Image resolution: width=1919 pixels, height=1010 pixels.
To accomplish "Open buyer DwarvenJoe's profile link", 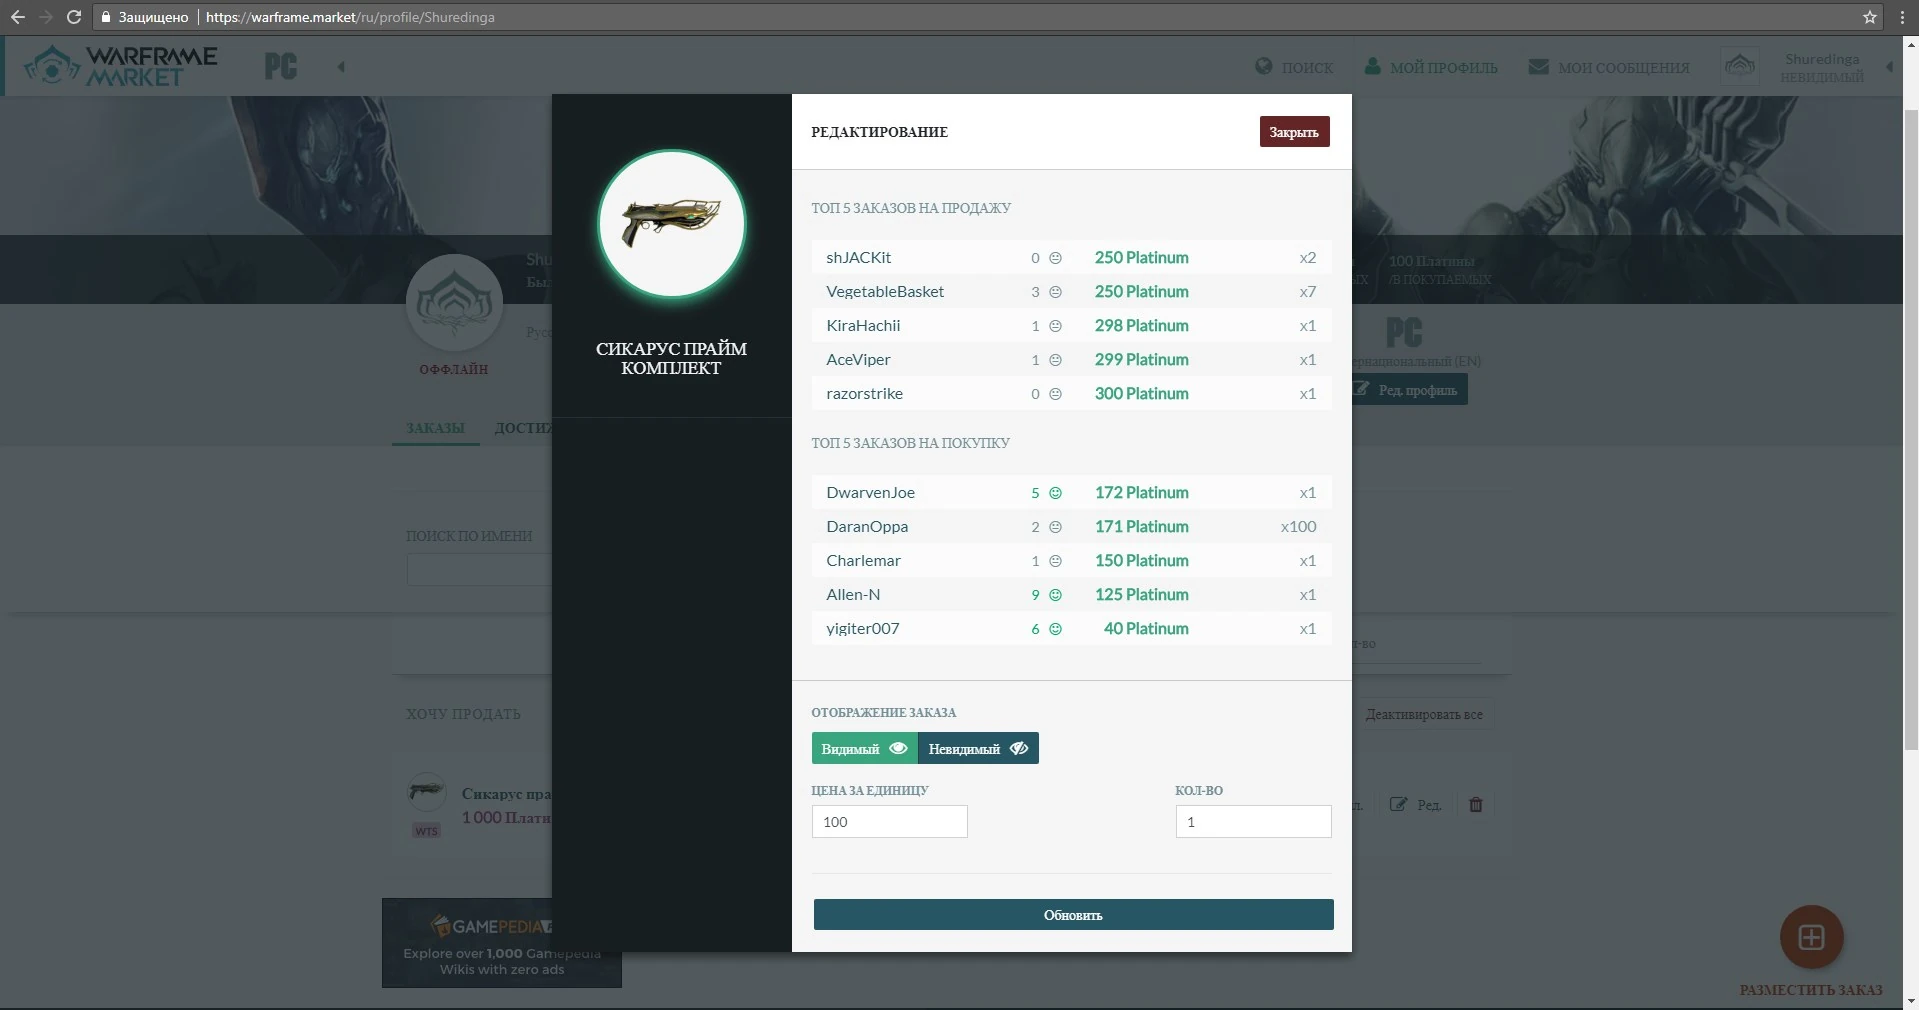I will tap(870, 493).
